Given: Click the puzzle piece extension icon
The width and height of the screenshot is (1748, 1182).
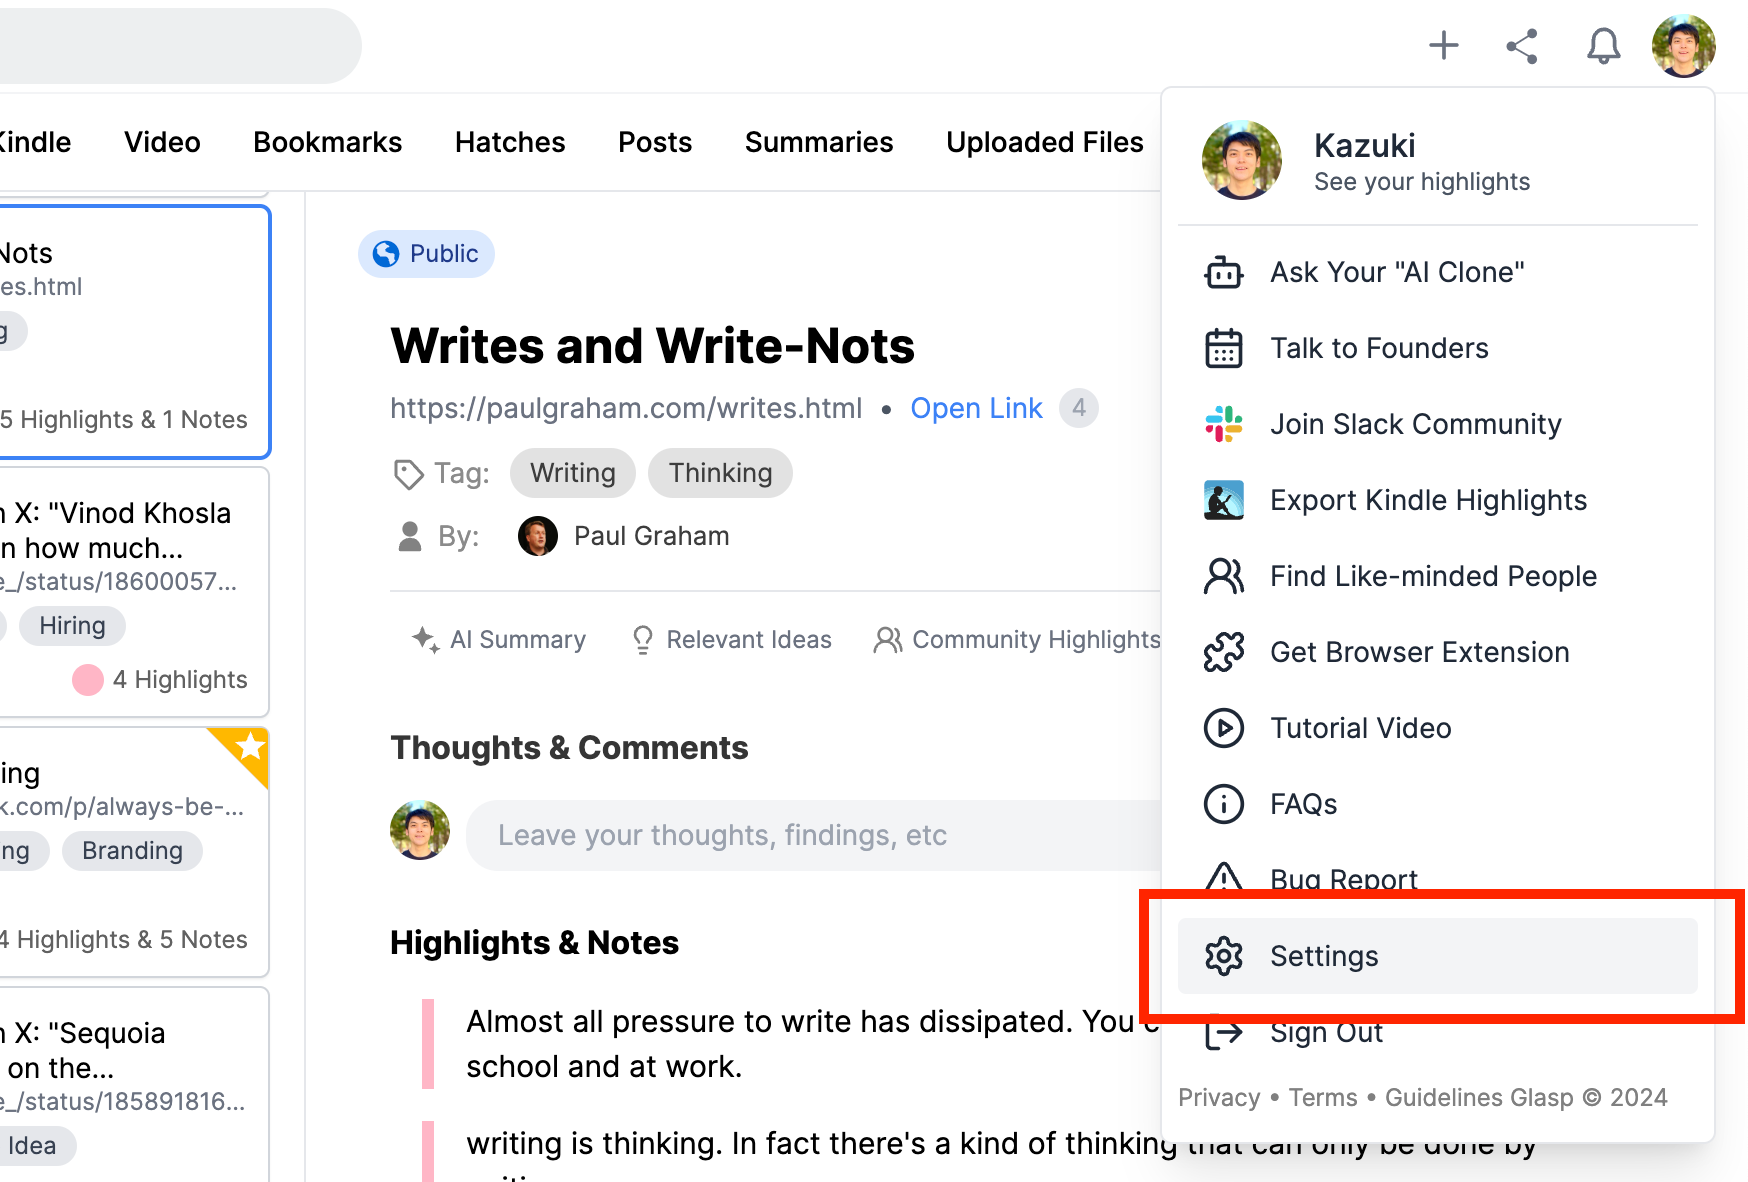Looking at the screenshot, I should pos(1224,652).
